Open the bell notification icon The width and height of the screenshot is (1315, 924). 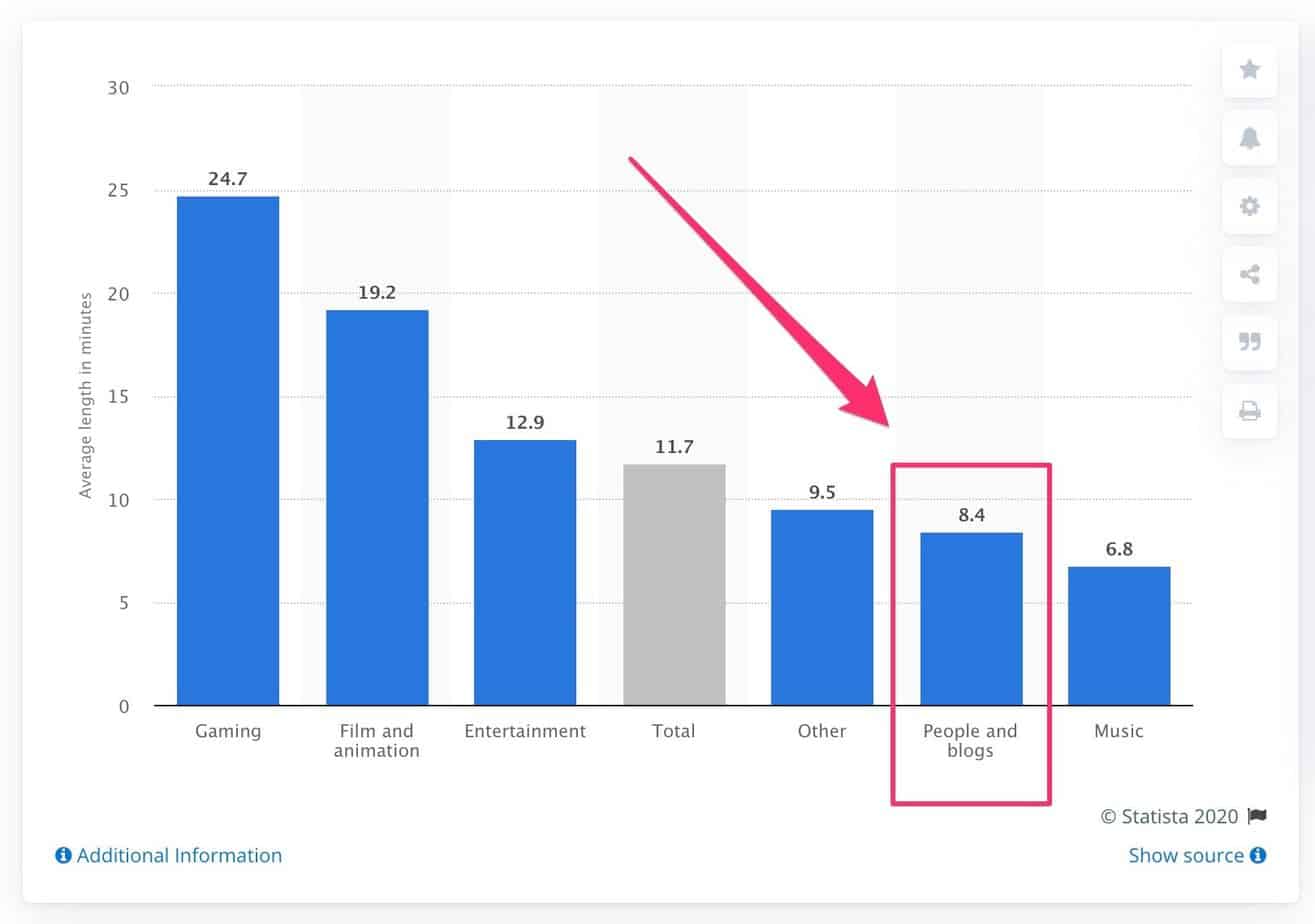[1248, 139]
